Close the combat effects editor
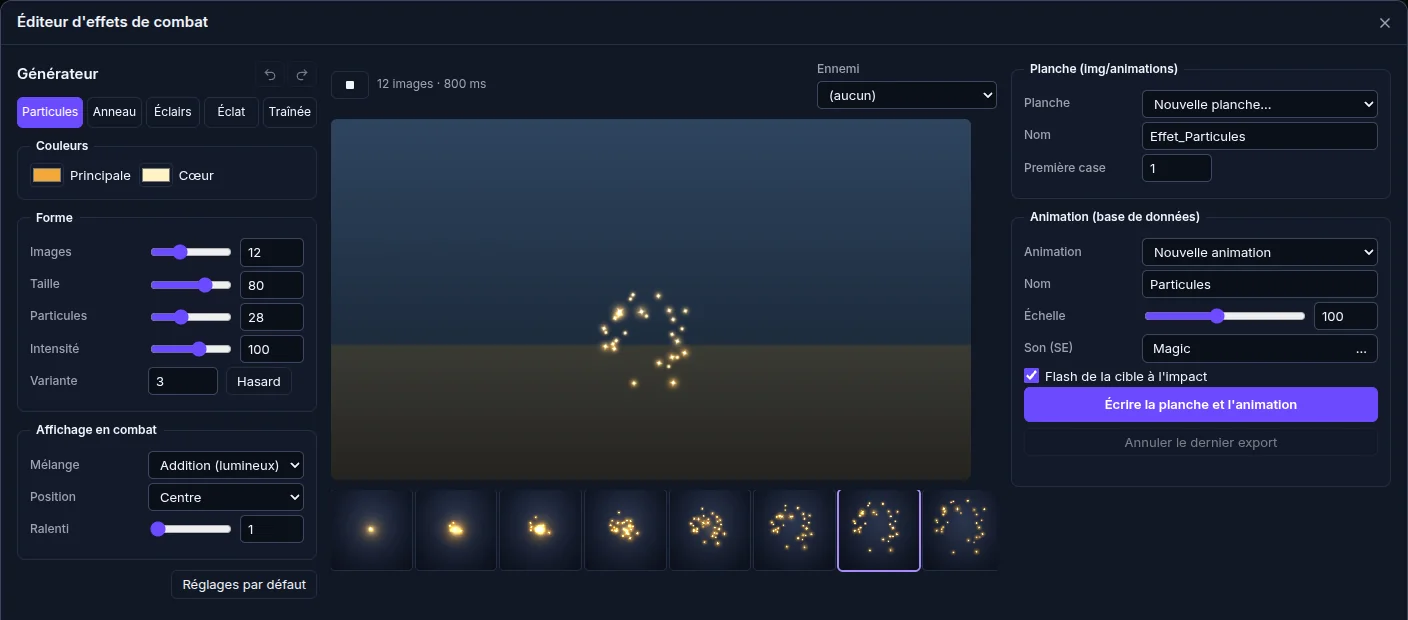 click(x=1385, y=23)
